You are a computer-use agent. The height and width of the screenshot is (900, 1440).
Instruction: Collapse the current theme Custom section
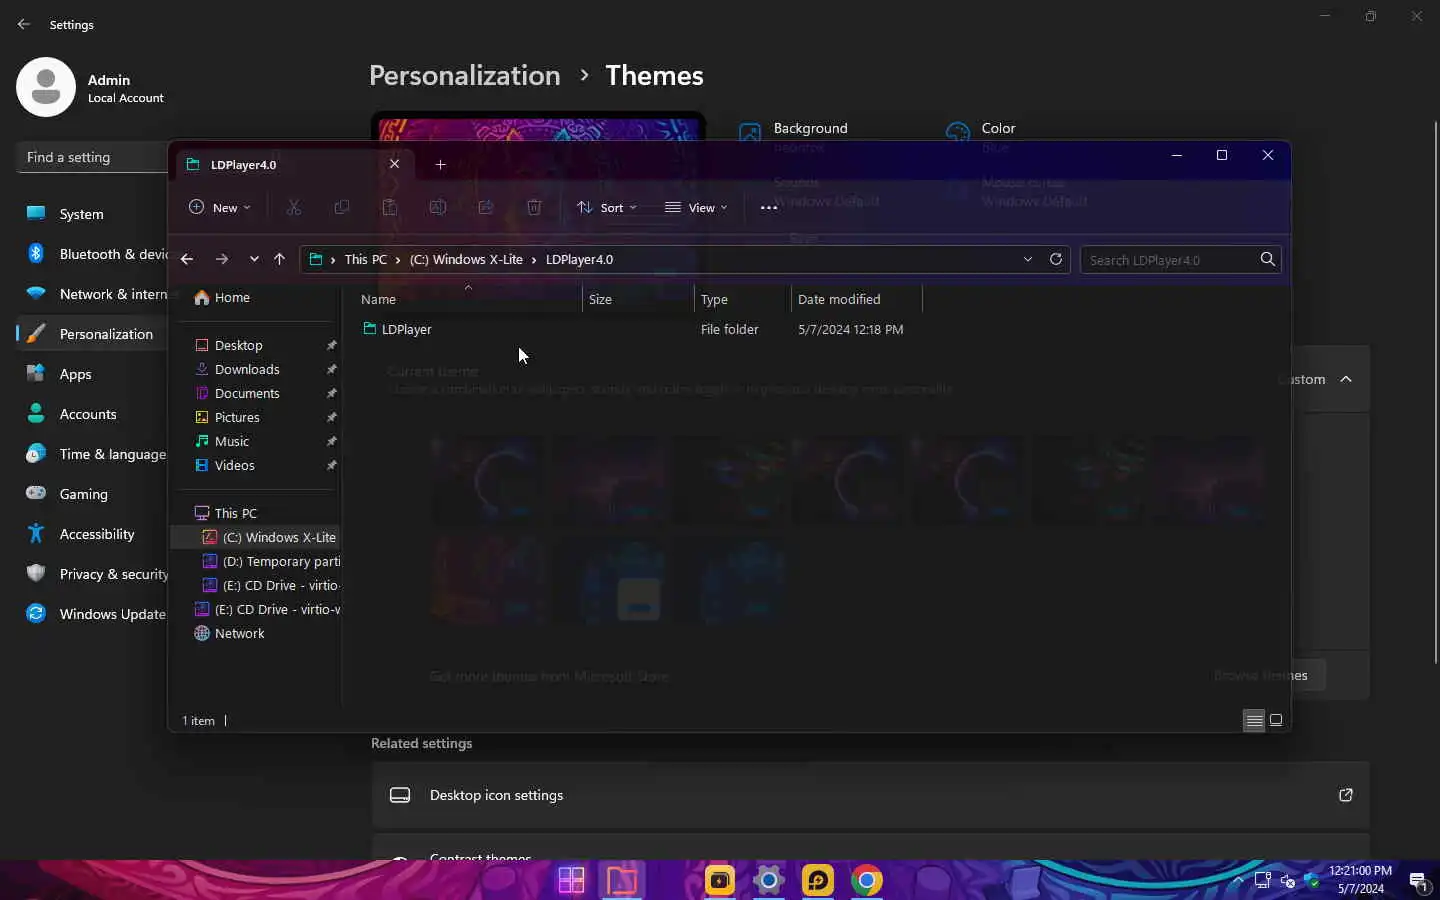point(1346,379)
